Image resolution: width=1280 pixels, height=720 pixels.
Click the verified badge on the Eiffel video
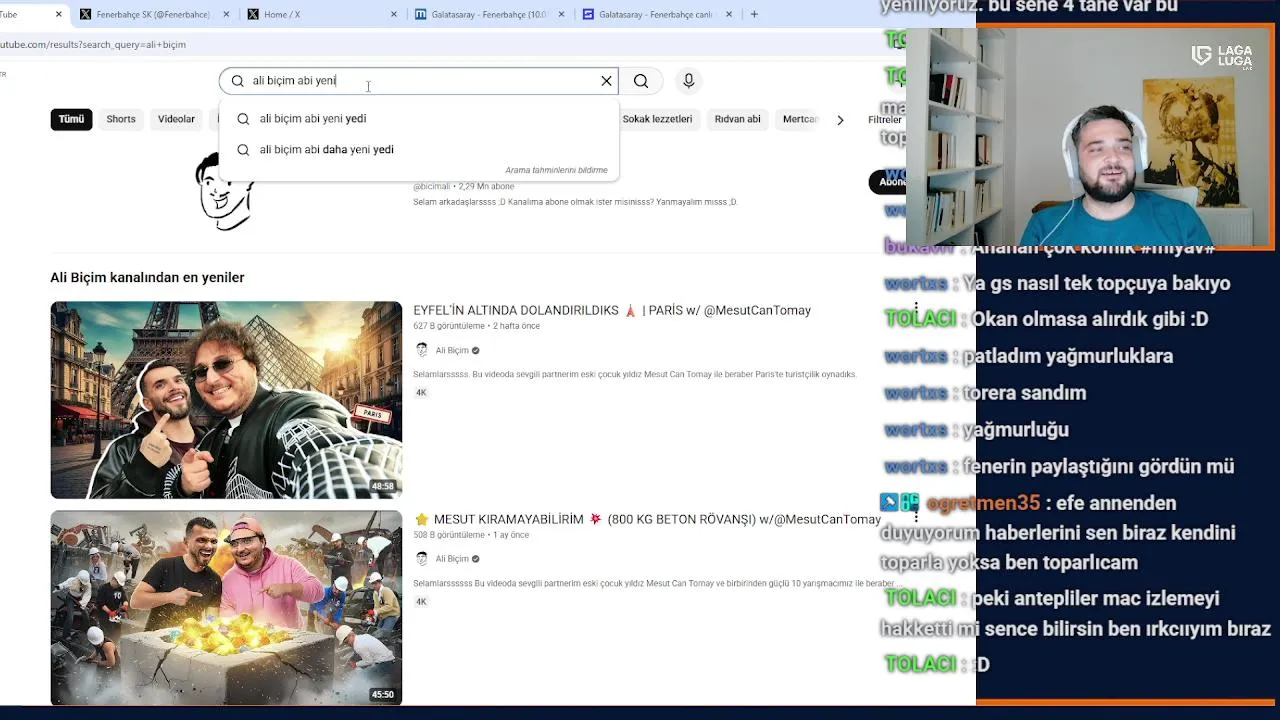(475, 351)
